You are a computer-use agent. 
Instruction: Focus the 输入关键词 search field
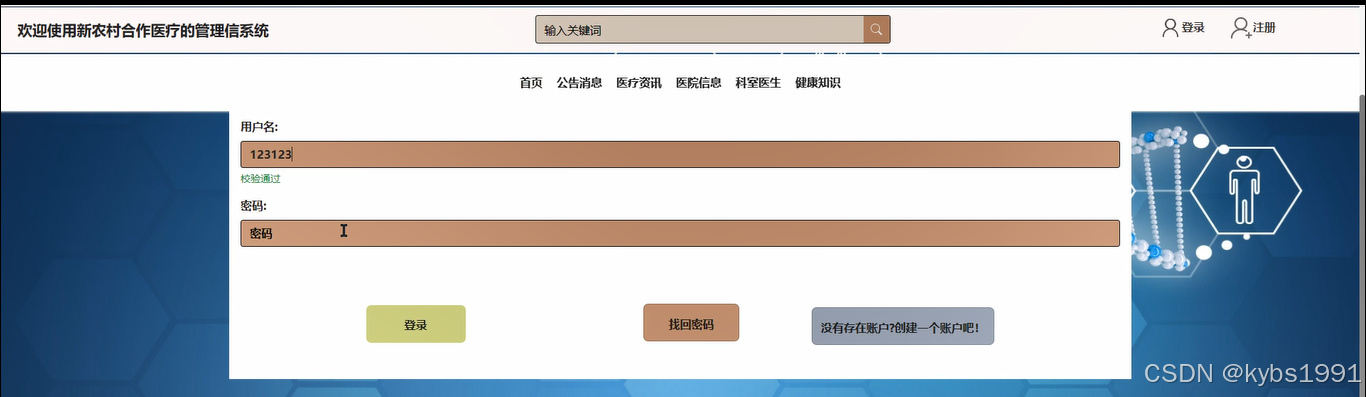coord(699,30)
